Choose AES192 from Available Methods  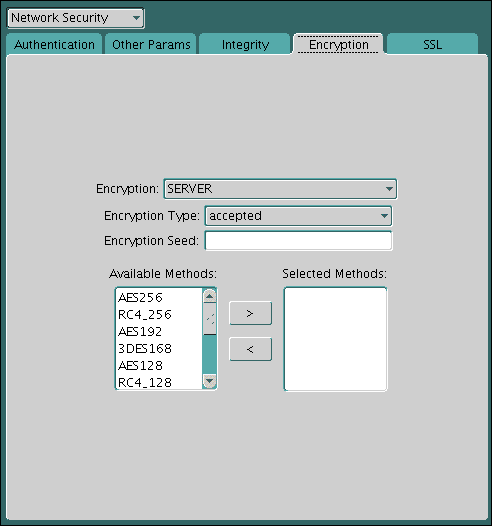coord(159,332)
